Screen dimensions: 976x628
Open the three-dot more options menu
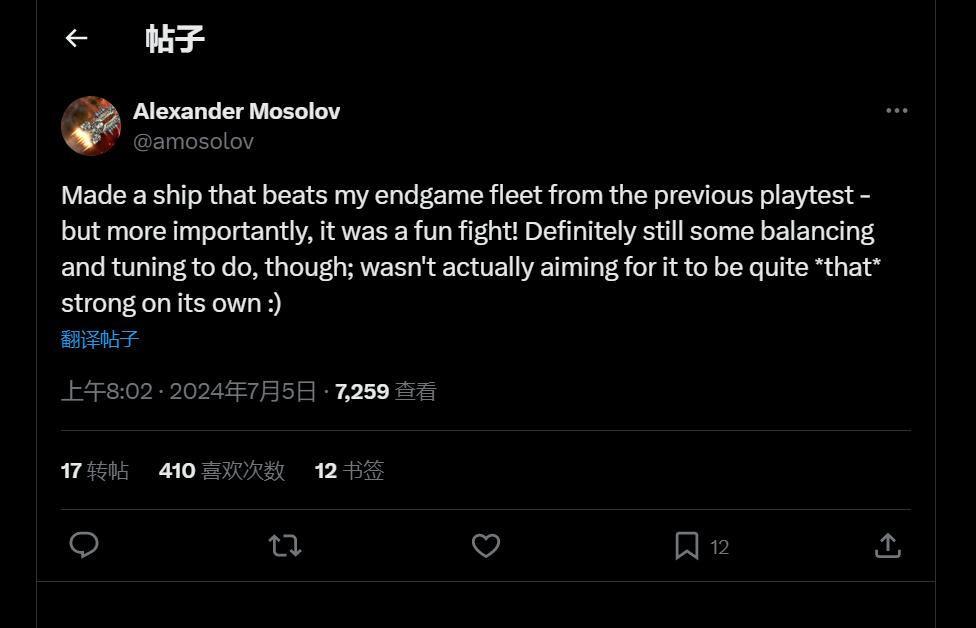(x=896, y=111)
